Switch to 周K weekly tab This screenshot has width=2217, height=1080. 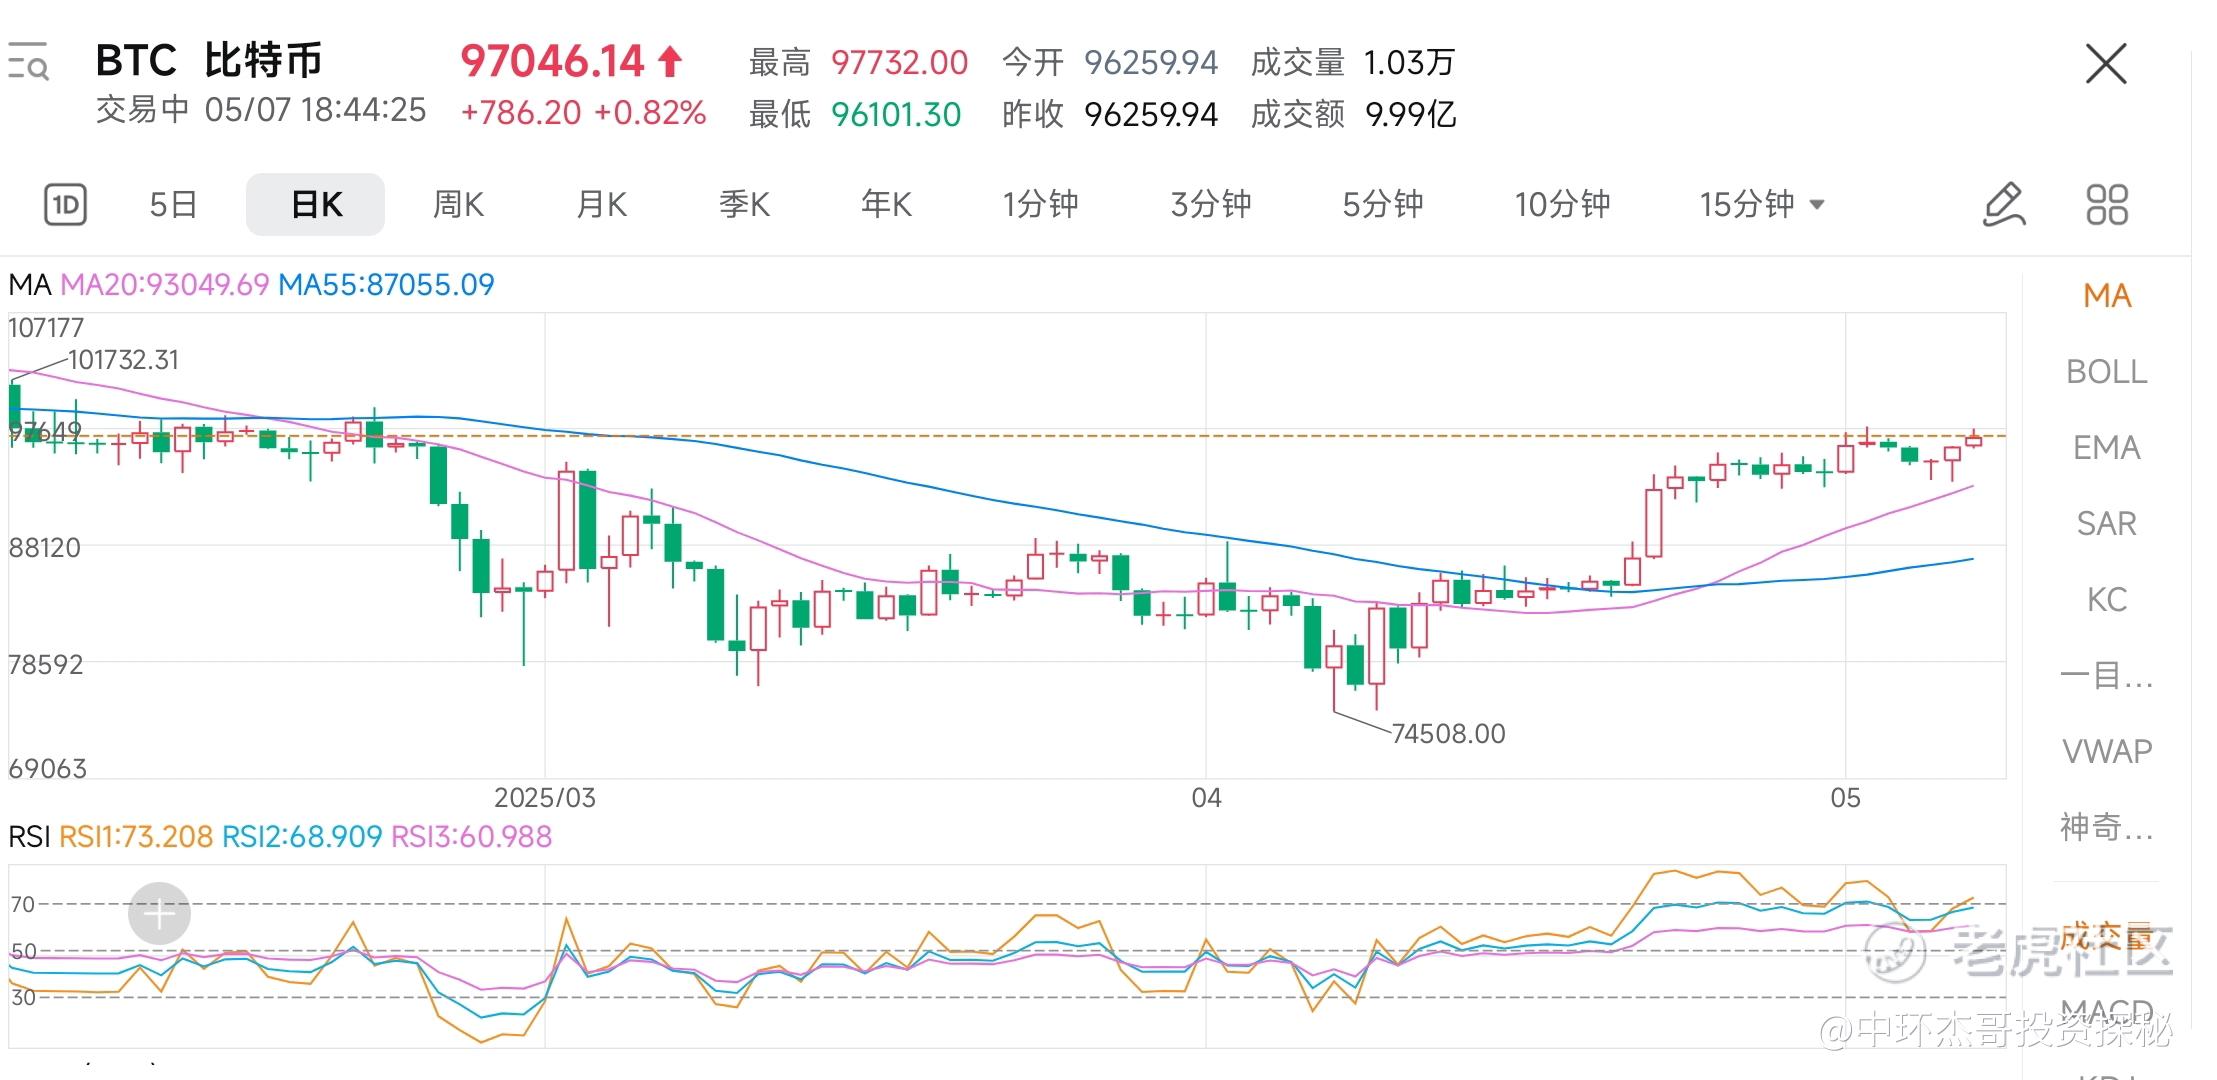(458, 205)
